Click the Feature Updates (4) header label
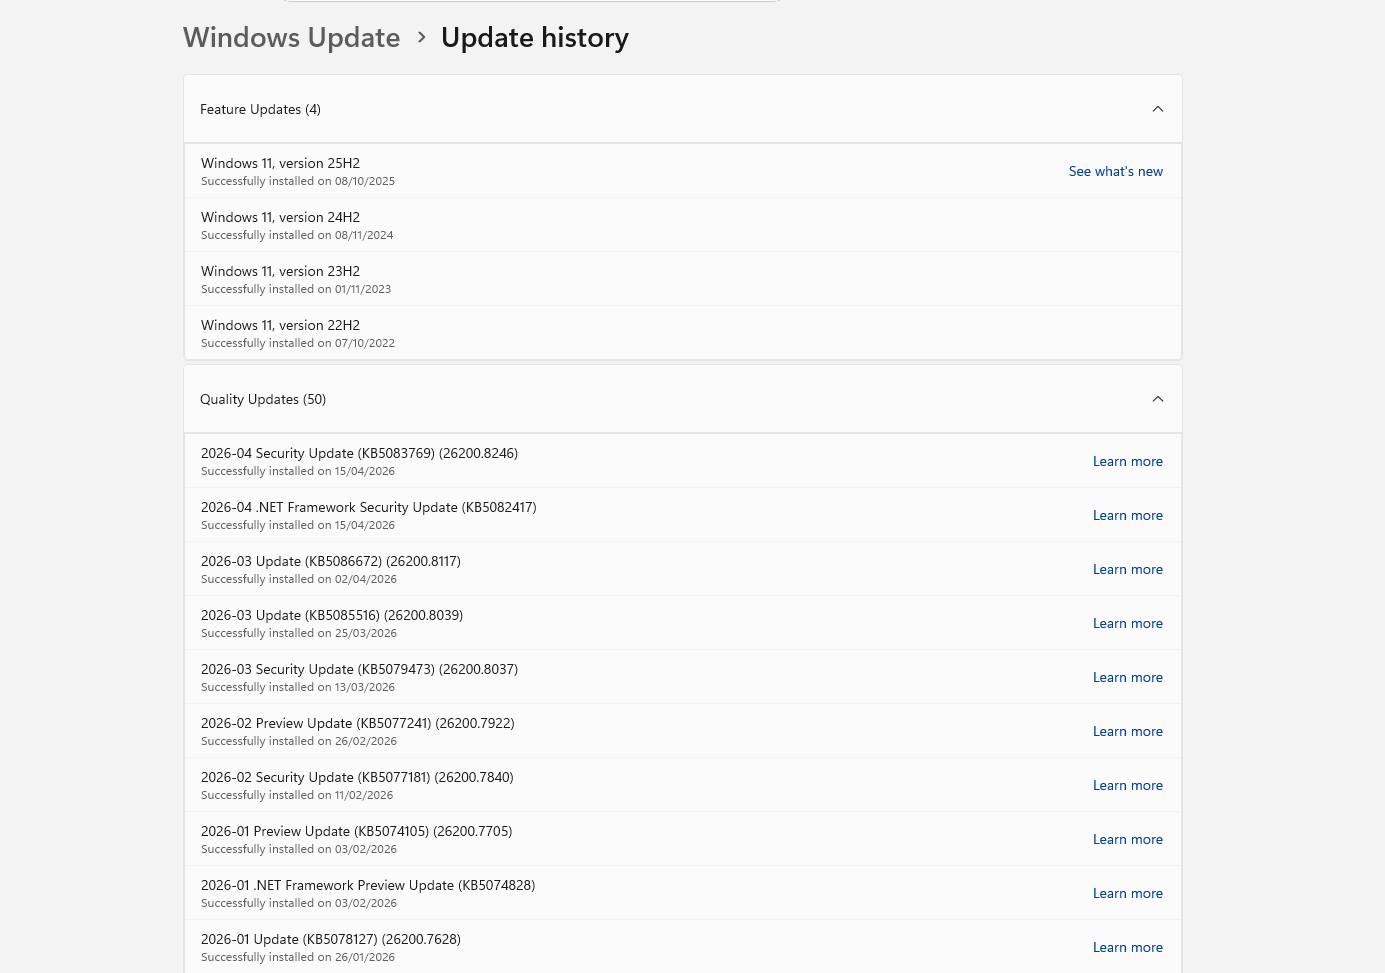 click(260, 109)
